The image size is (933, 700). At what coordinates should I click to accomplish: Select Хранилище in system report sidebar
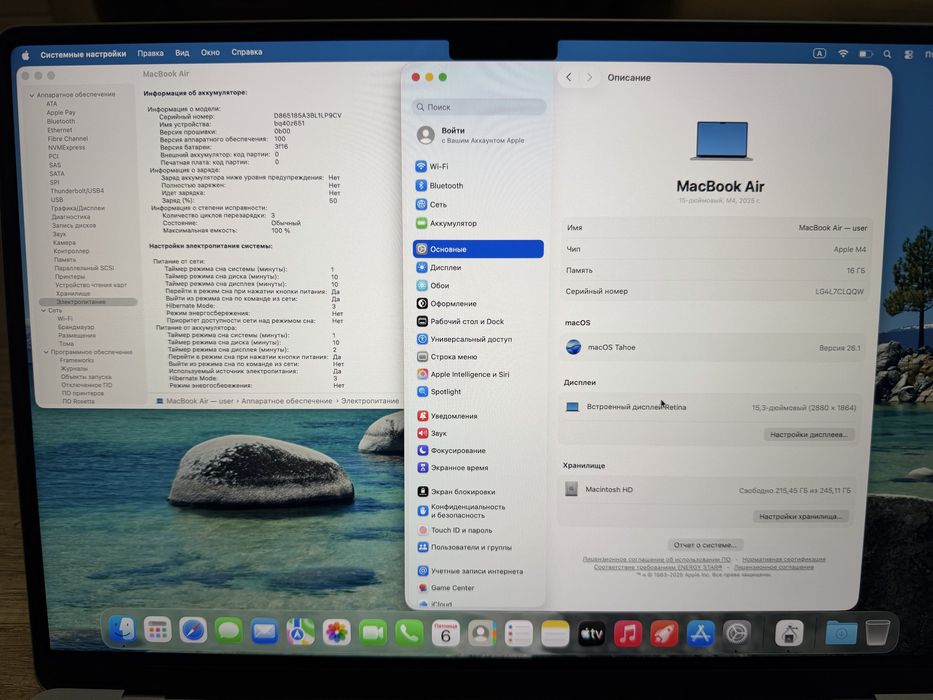click(x=73, y=293)
